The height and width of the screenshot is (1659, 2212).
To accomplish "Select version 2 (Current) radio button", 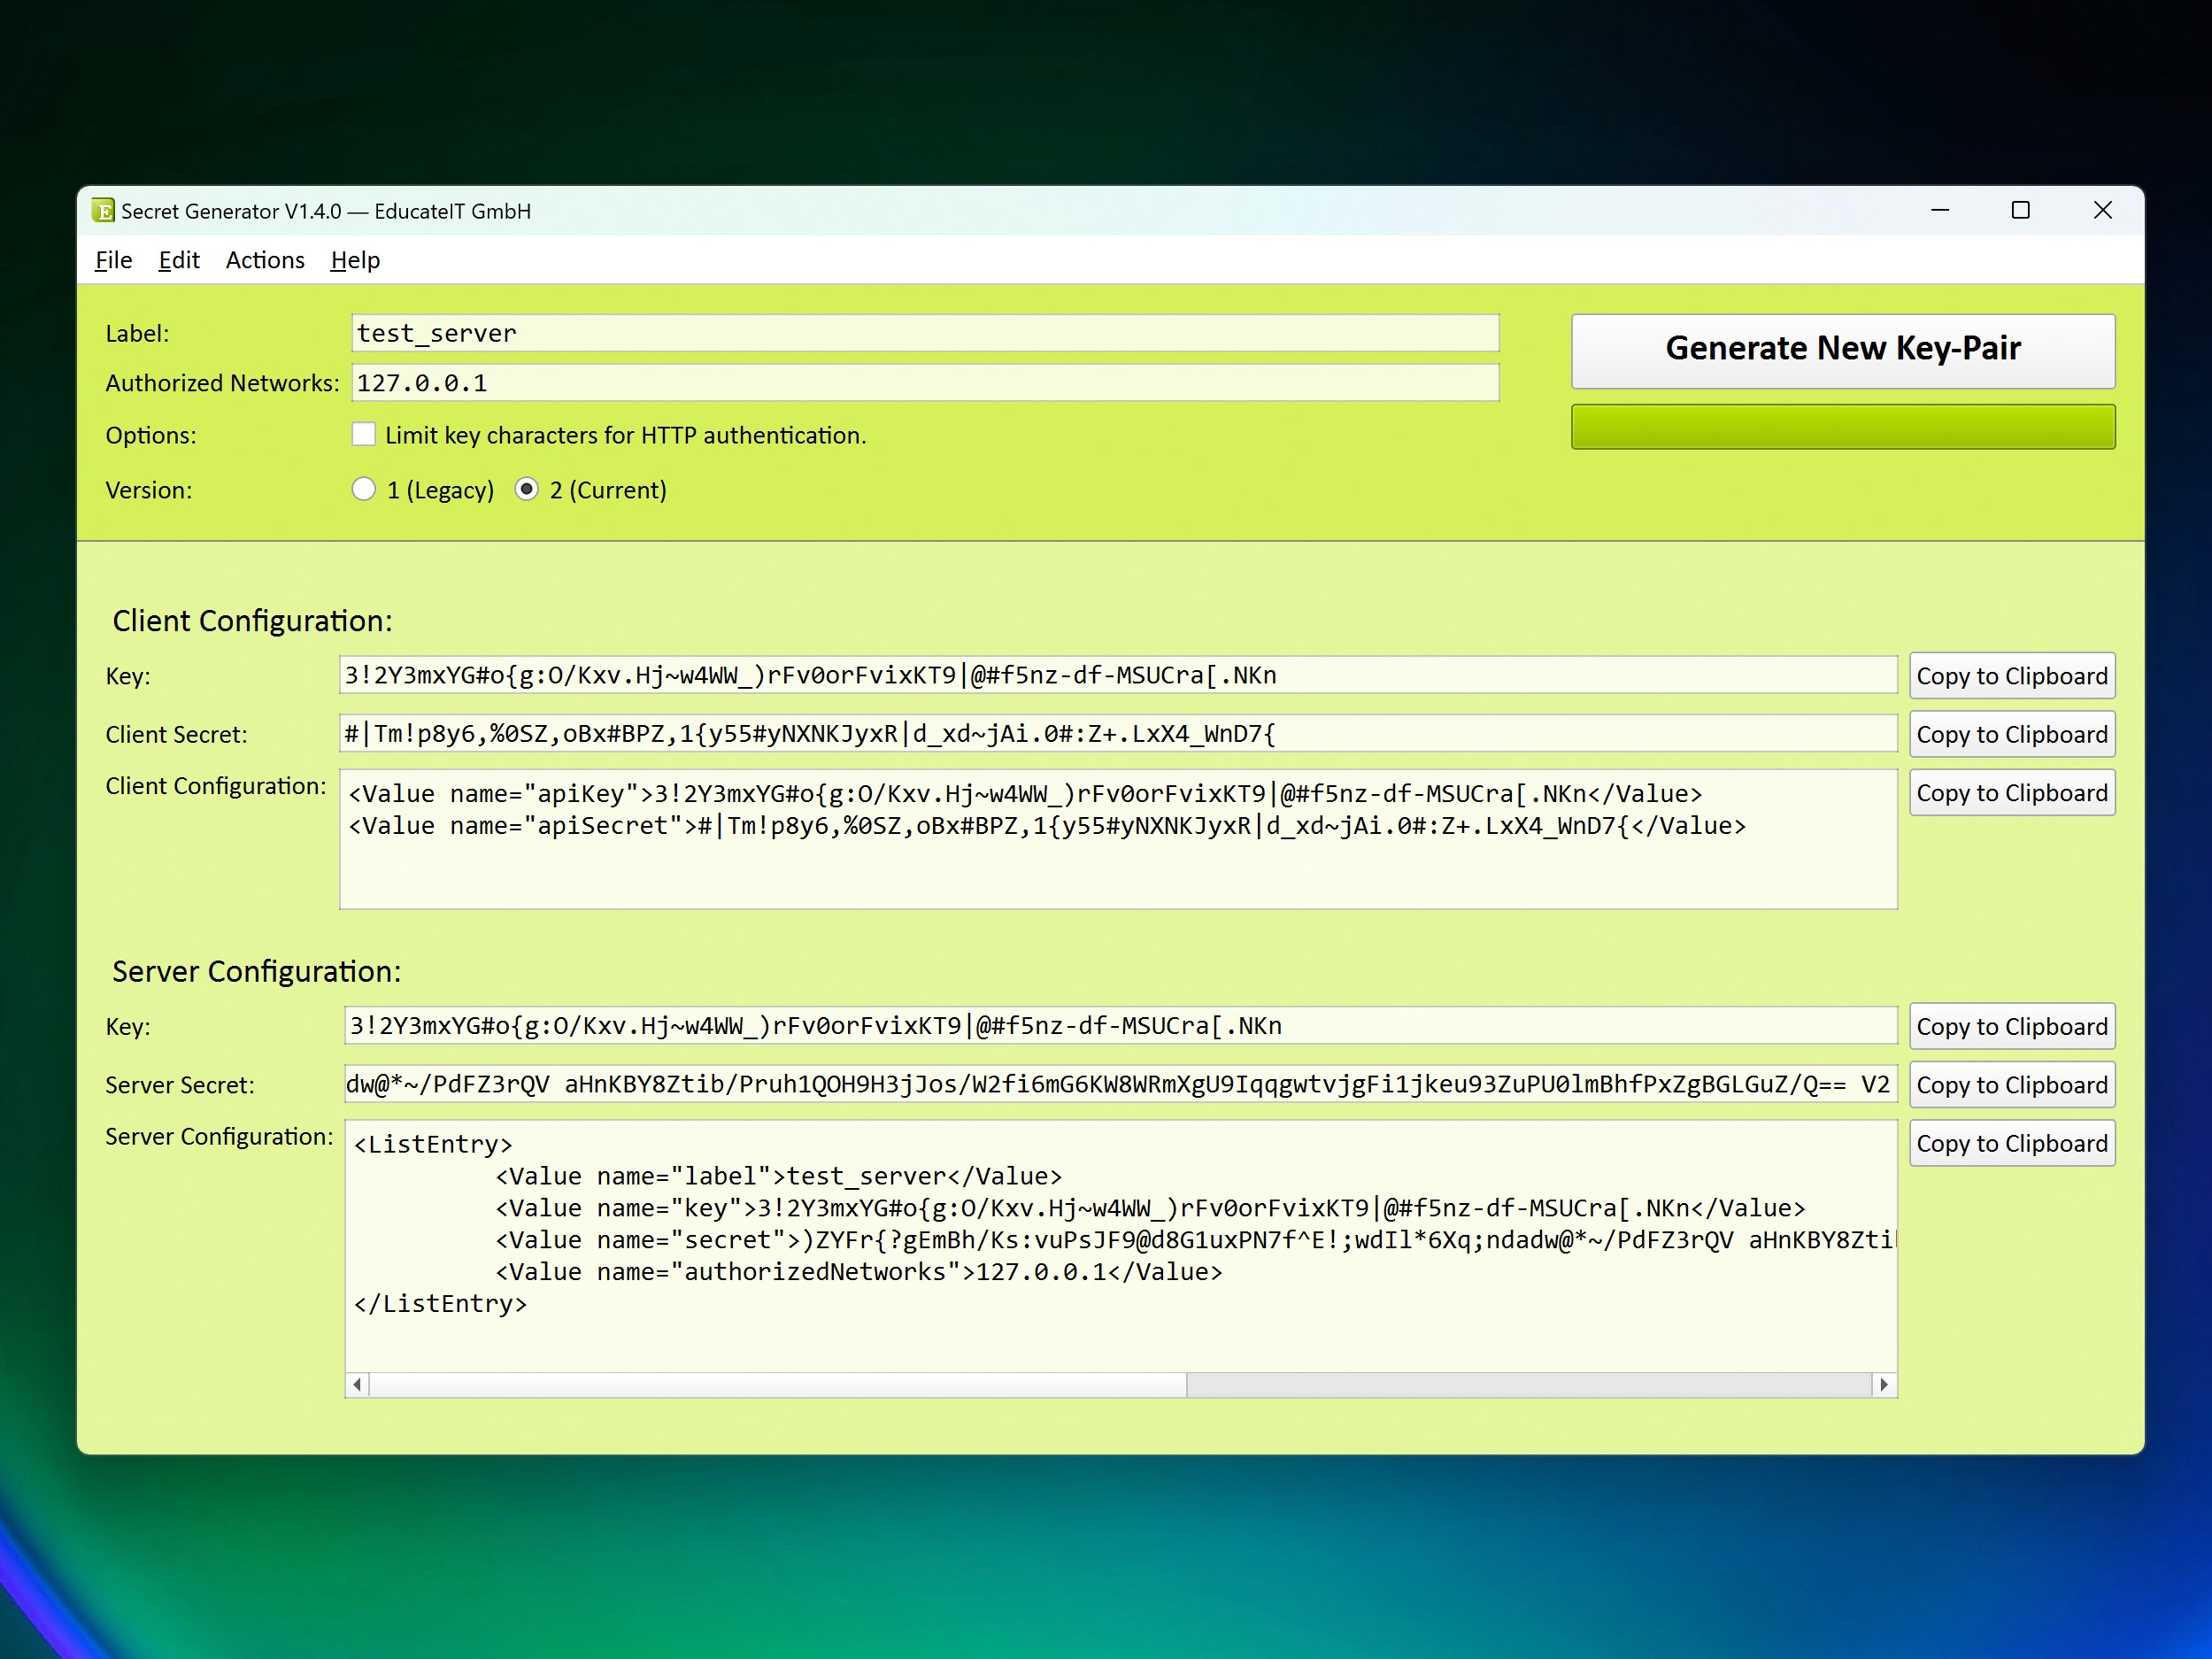I will coord(527,489).
